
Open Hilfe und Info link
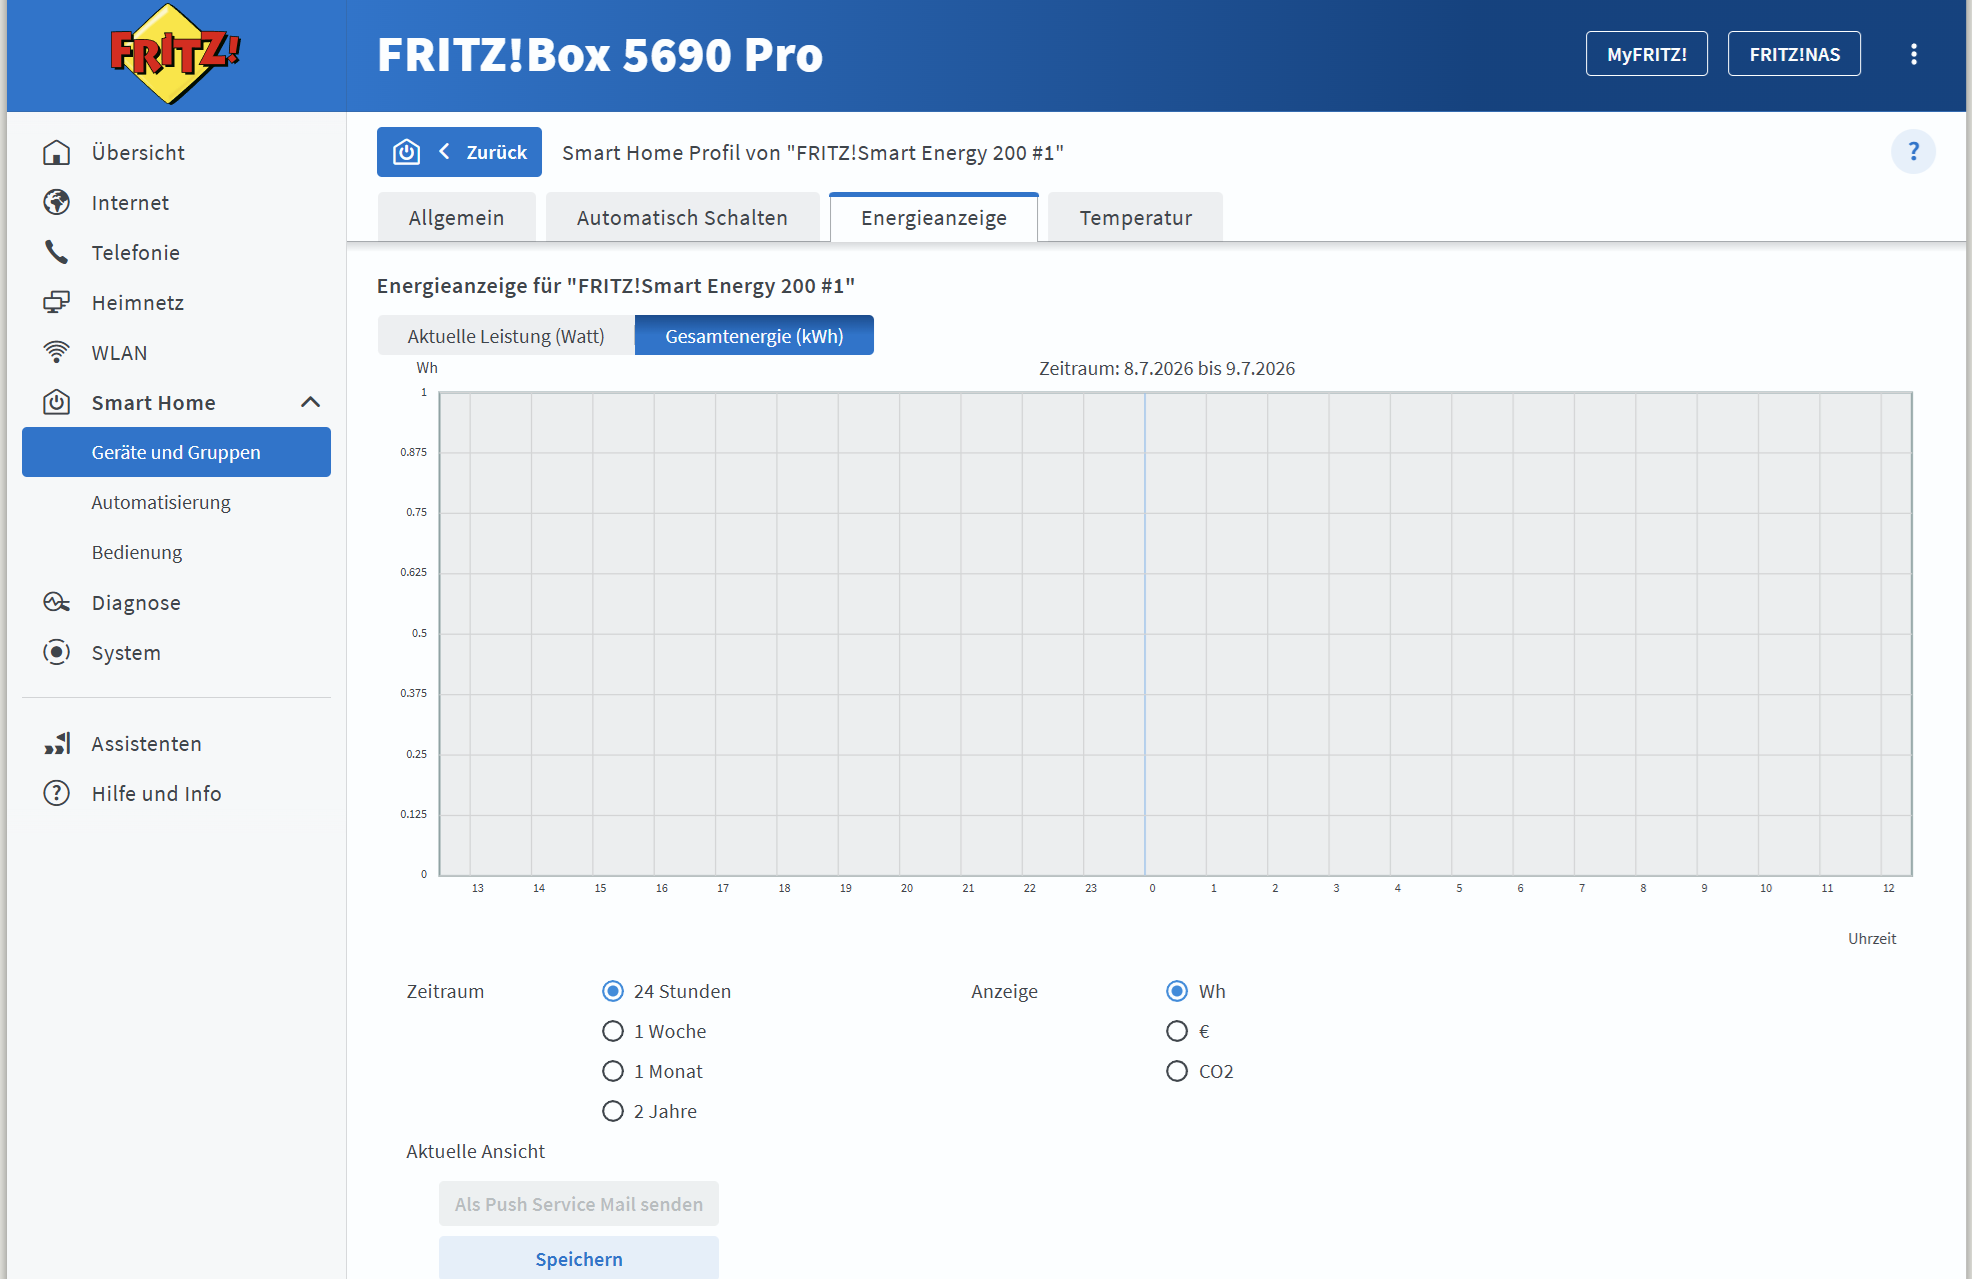(176, 793)
